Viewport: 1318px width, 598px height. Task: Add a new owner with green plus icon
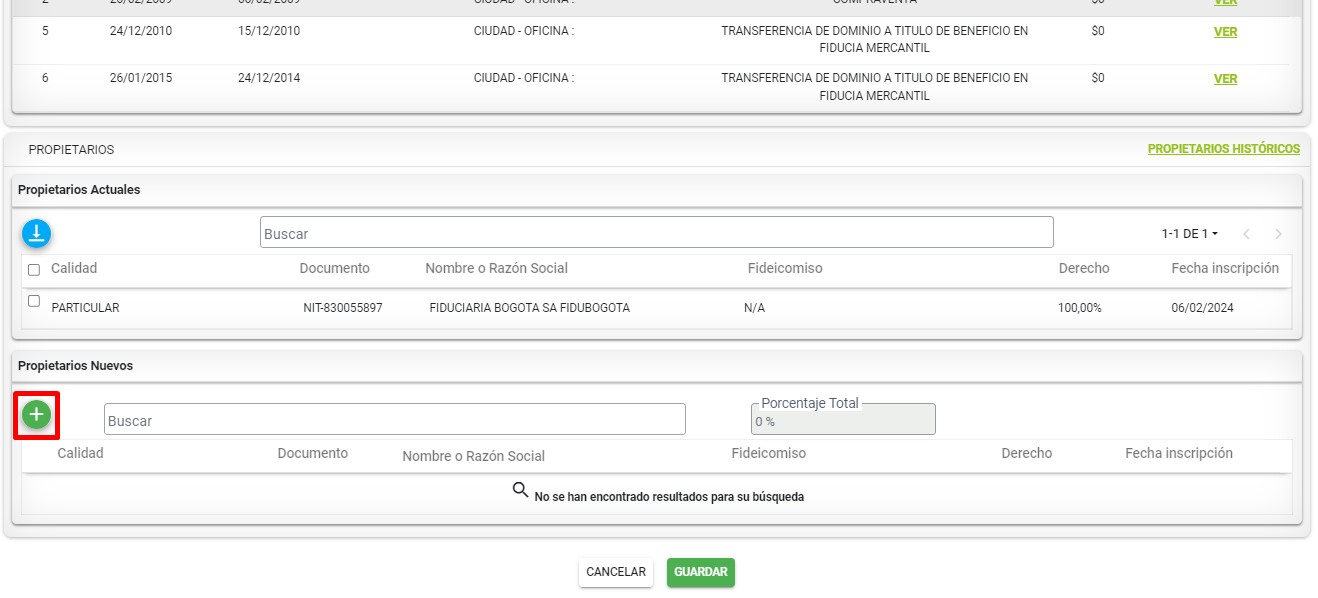click(37, 414)
